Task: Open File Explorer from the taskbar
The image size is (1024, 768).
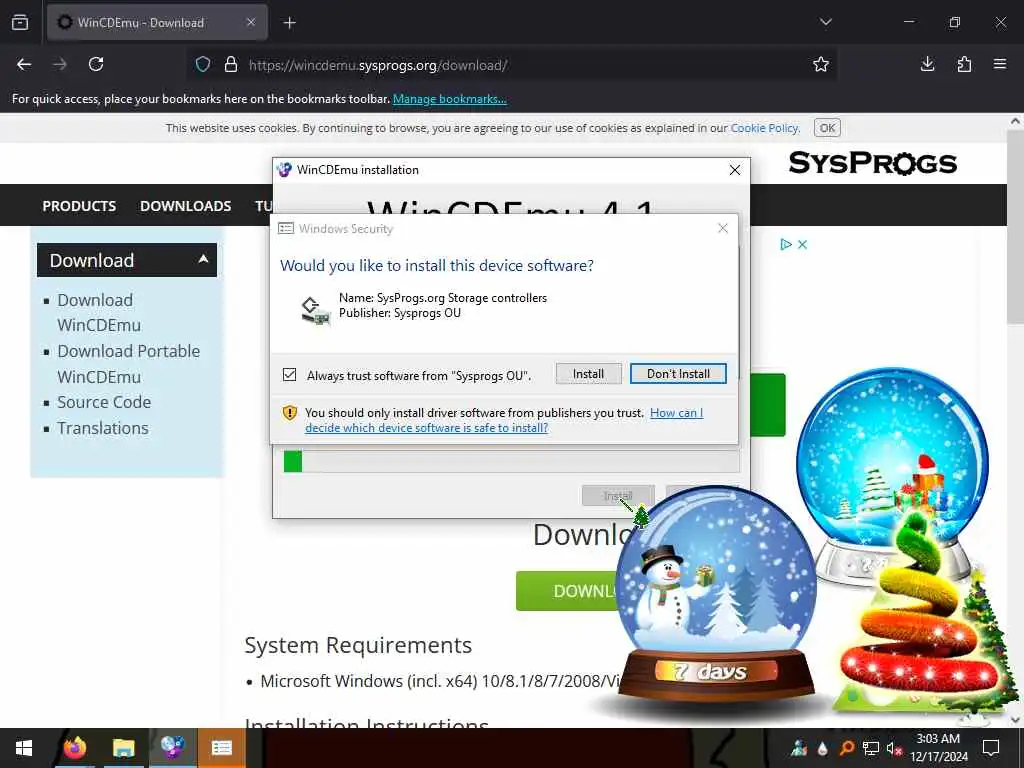Action: click(x=123, y=748)
